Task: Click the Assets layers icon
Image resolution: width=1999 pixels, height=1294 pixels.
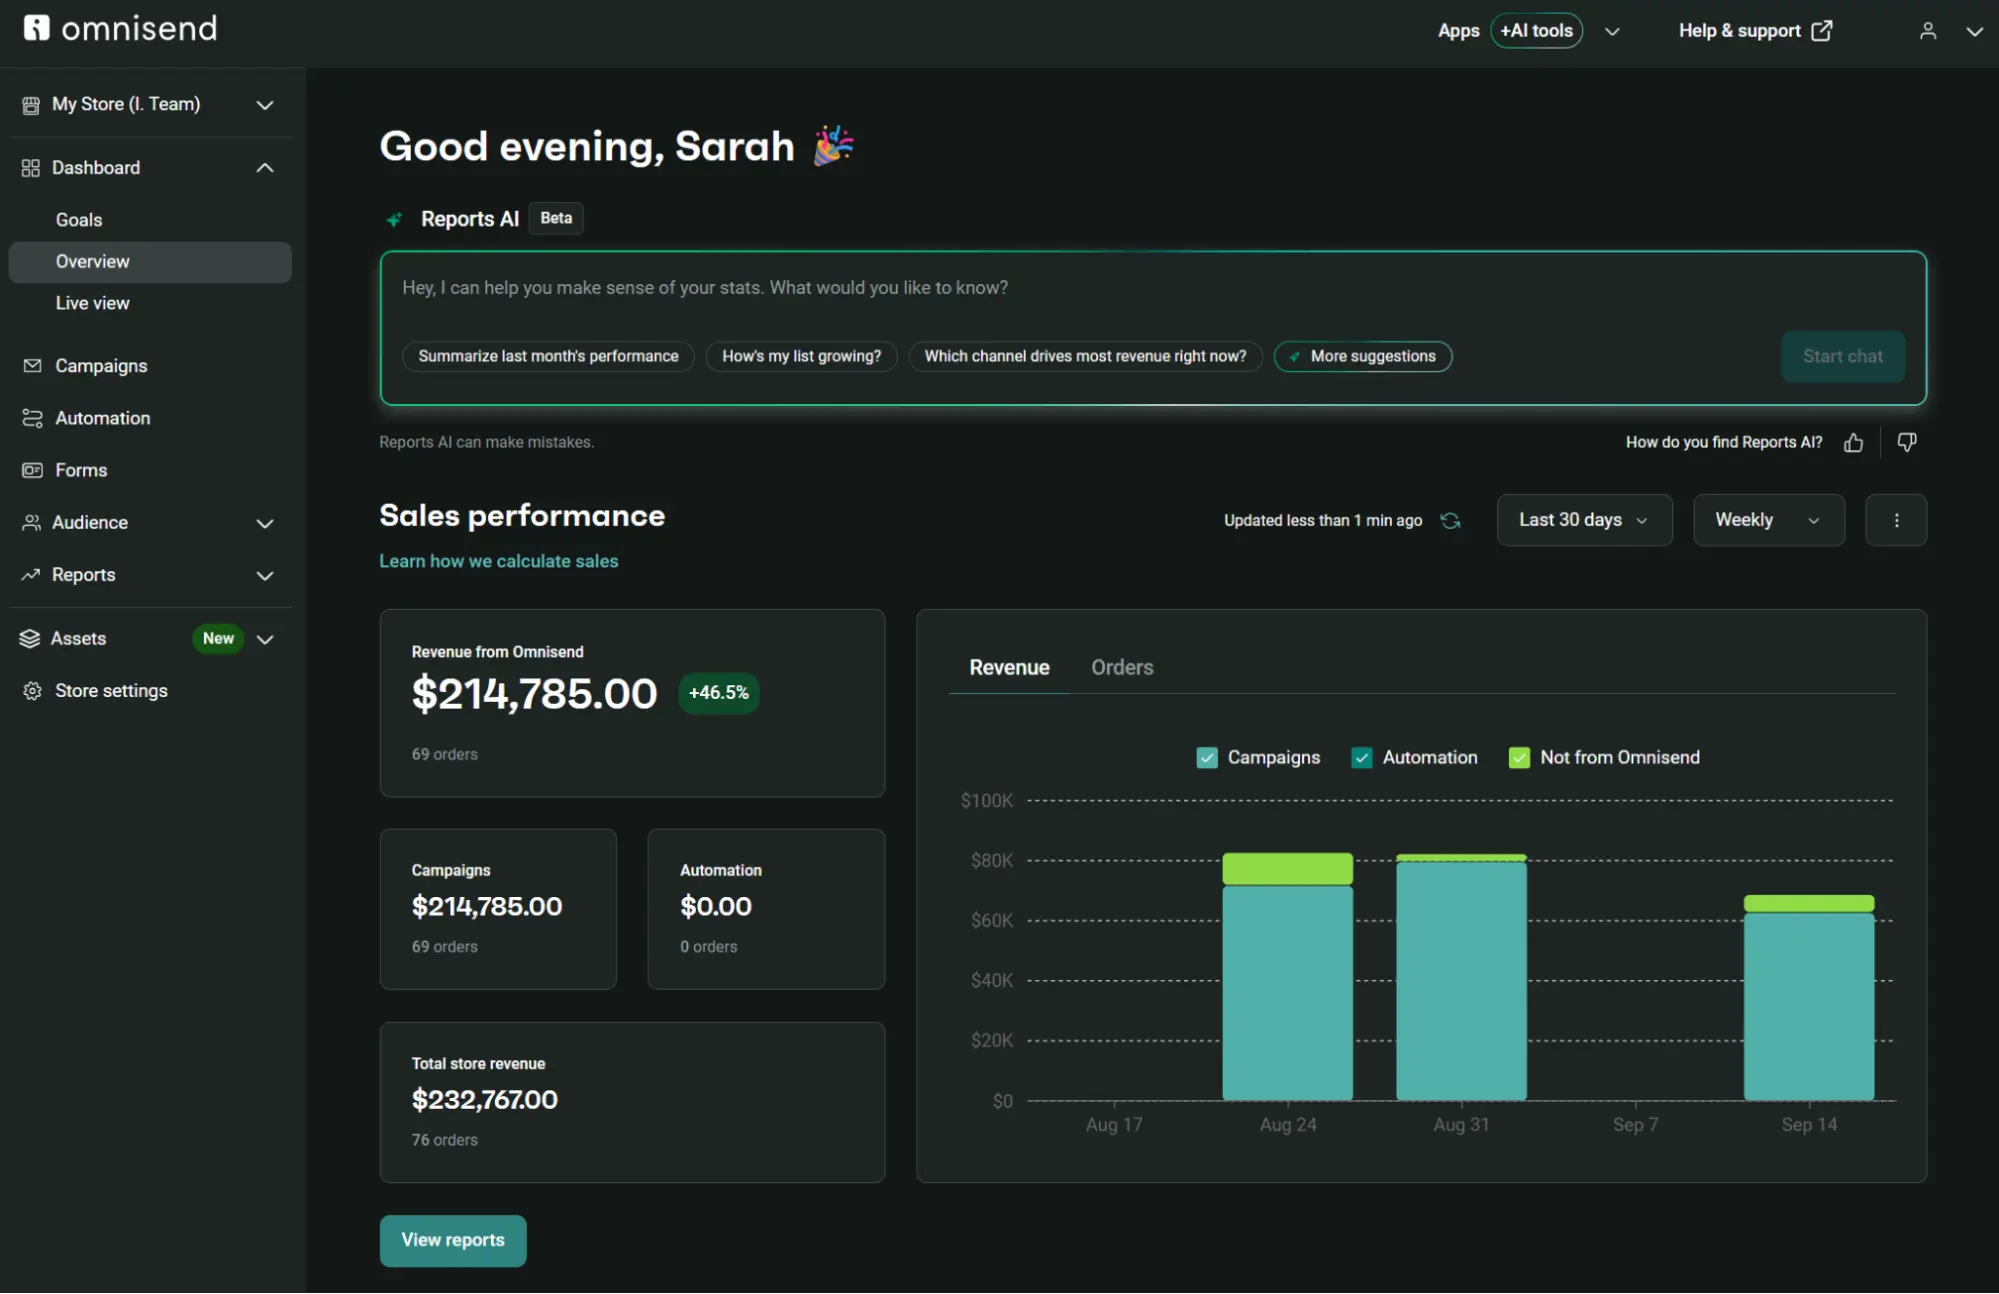Action: tap(30, 638)
